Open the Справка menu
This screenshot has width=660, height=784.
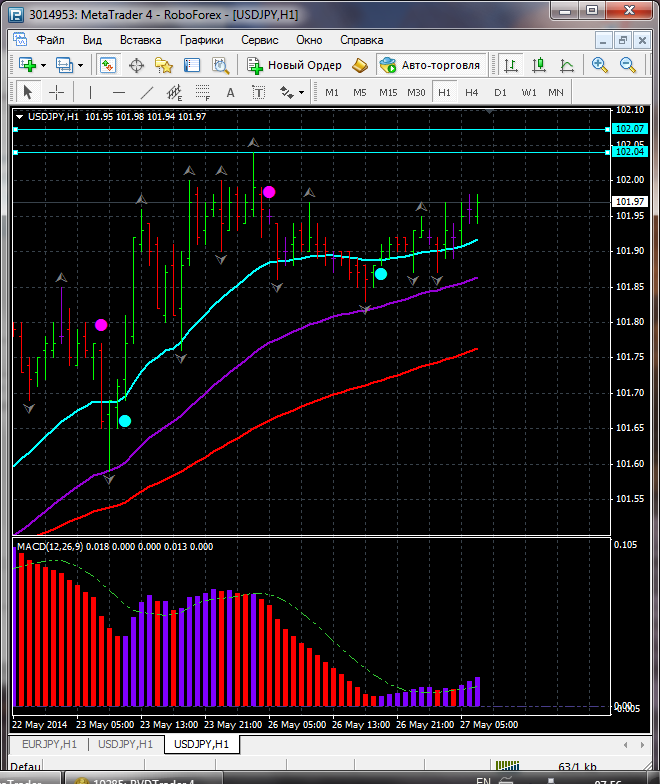click(362, 40)
